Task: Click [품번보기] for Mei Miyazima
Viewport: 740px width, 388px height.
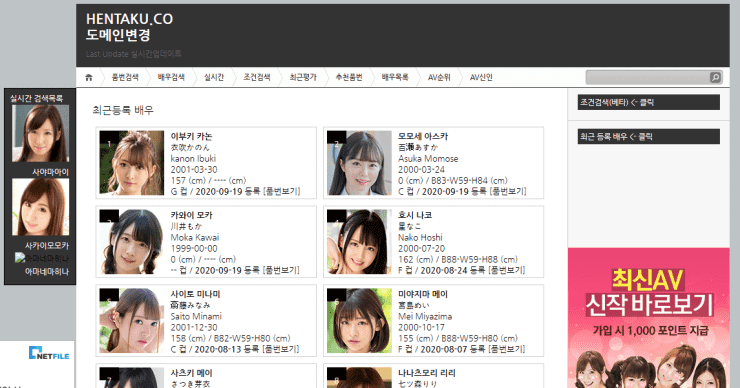Action: (506, 349)
